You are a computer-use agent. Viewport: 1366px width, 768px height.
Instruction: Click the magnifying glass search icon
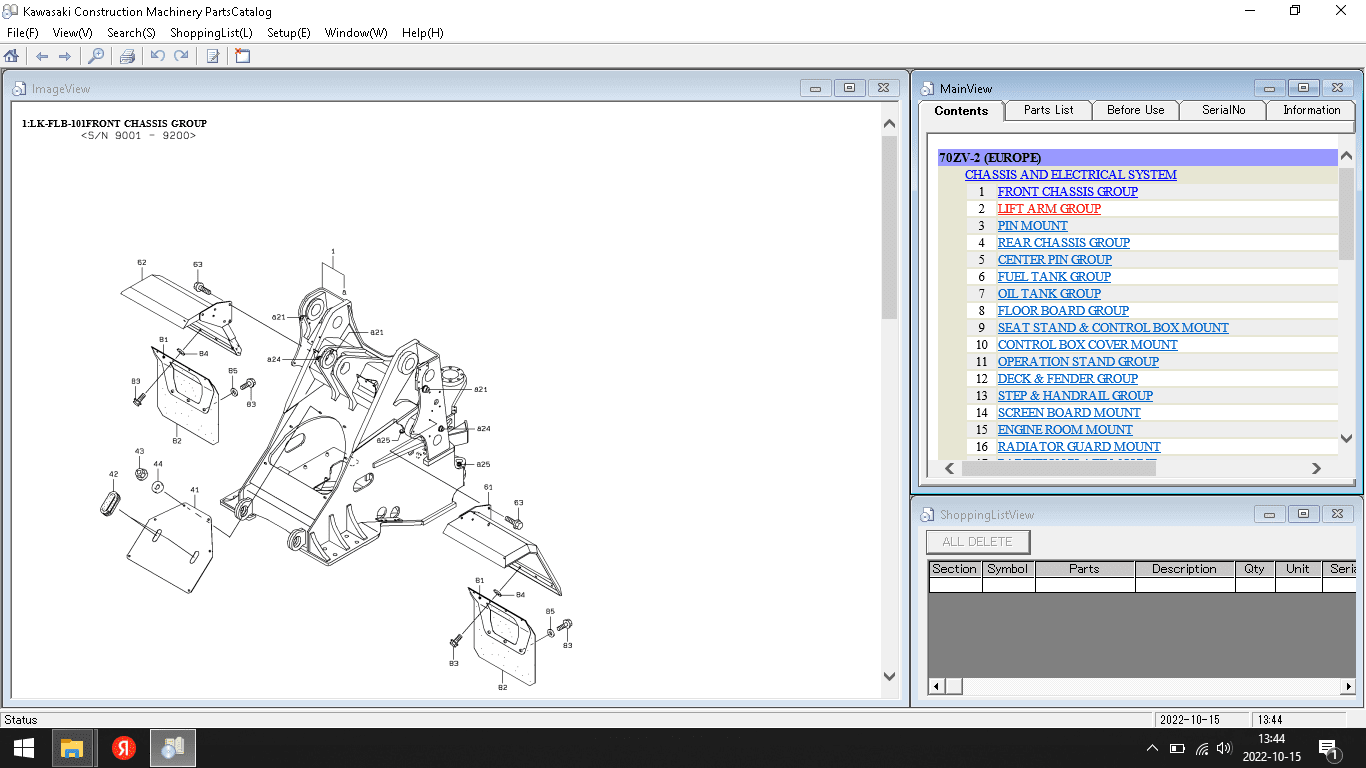click(x=96, y=56)
